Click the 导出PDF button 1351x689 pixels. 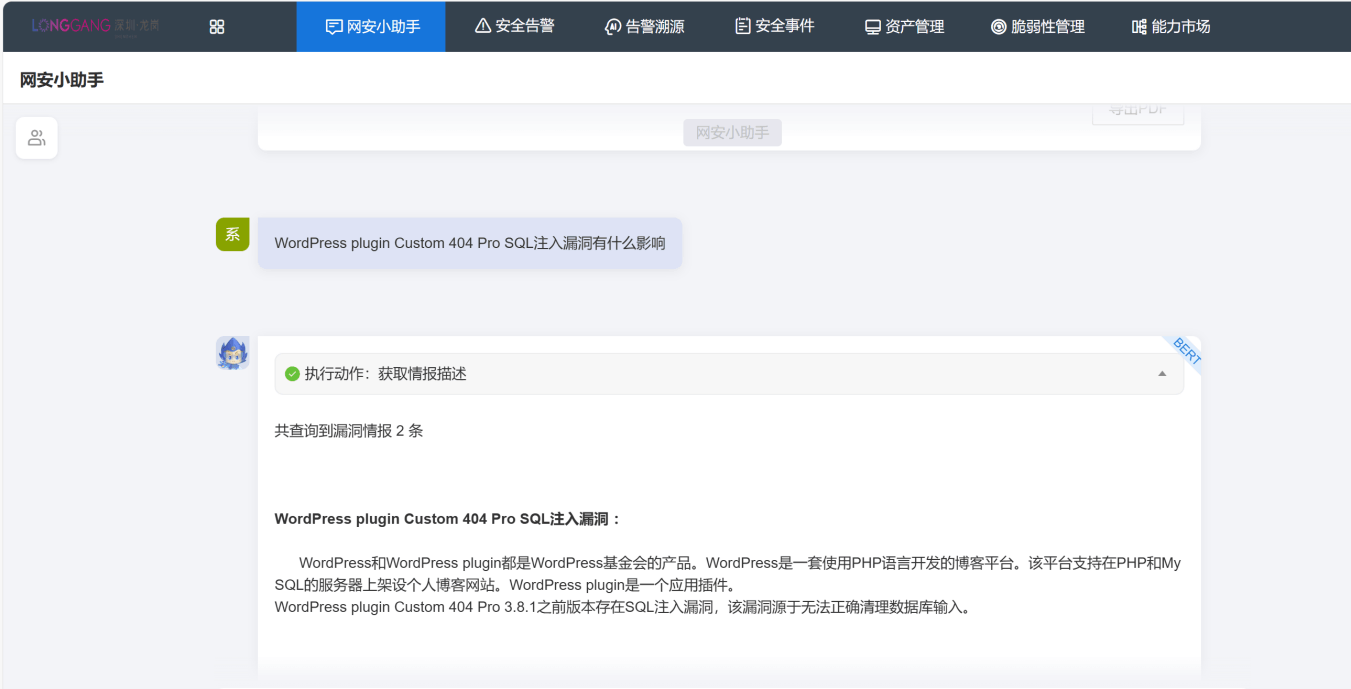(1138, 112)
